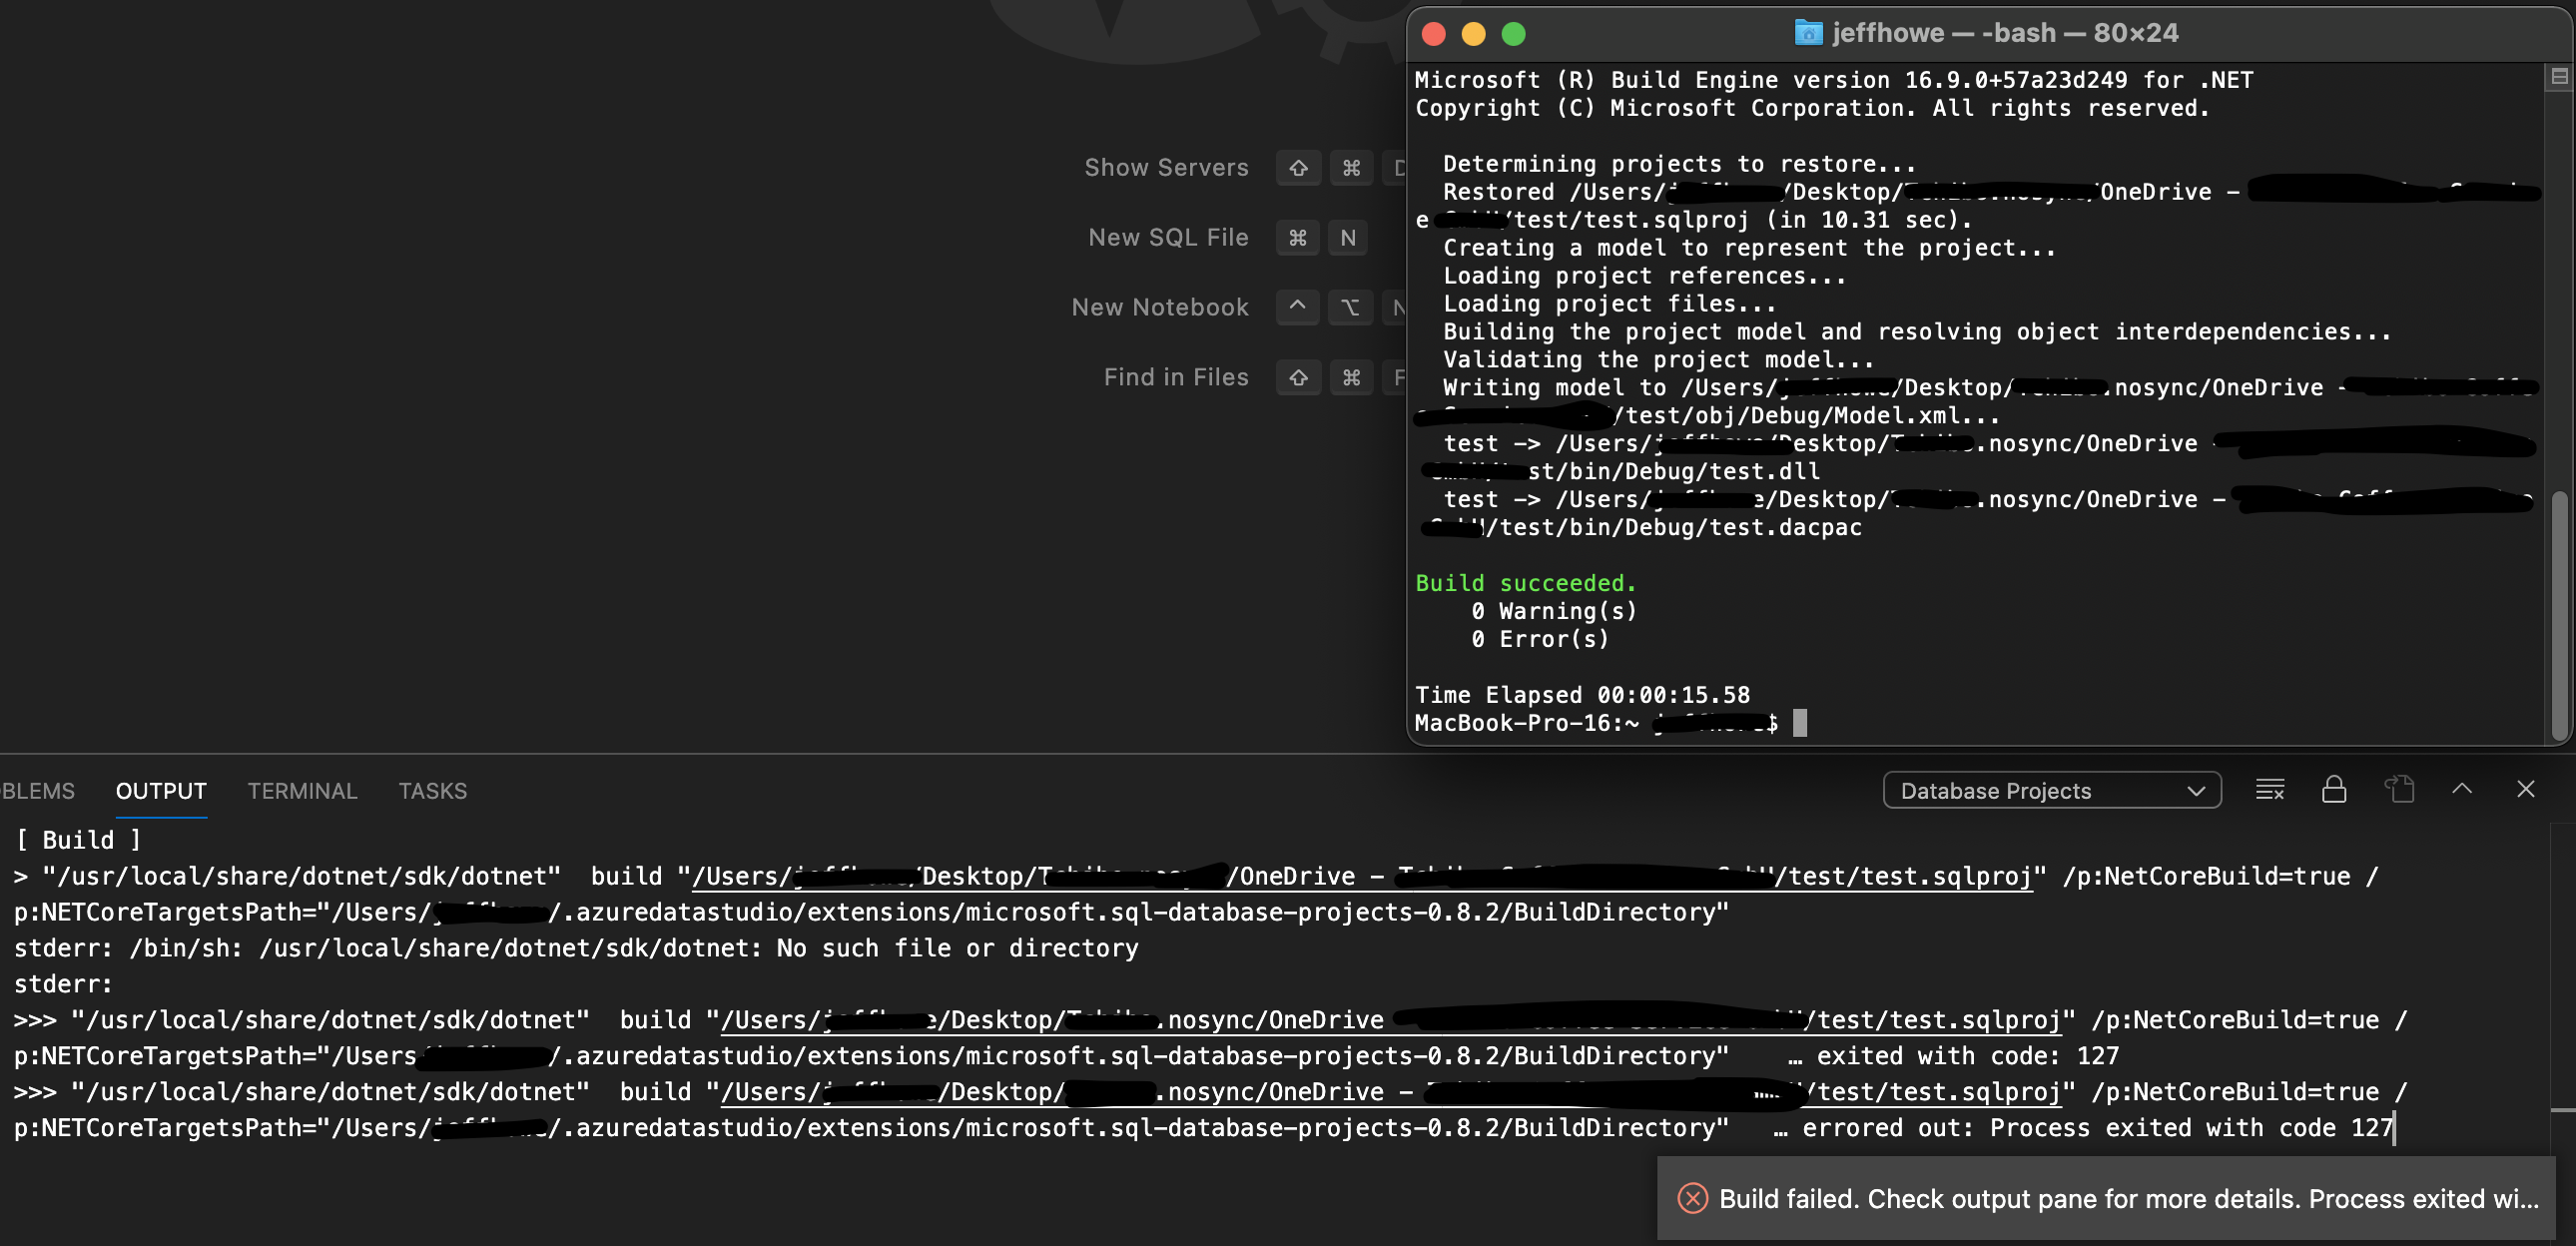Close the Terminal window with the red button
2576x1246 pixels.
(1433, 34)
